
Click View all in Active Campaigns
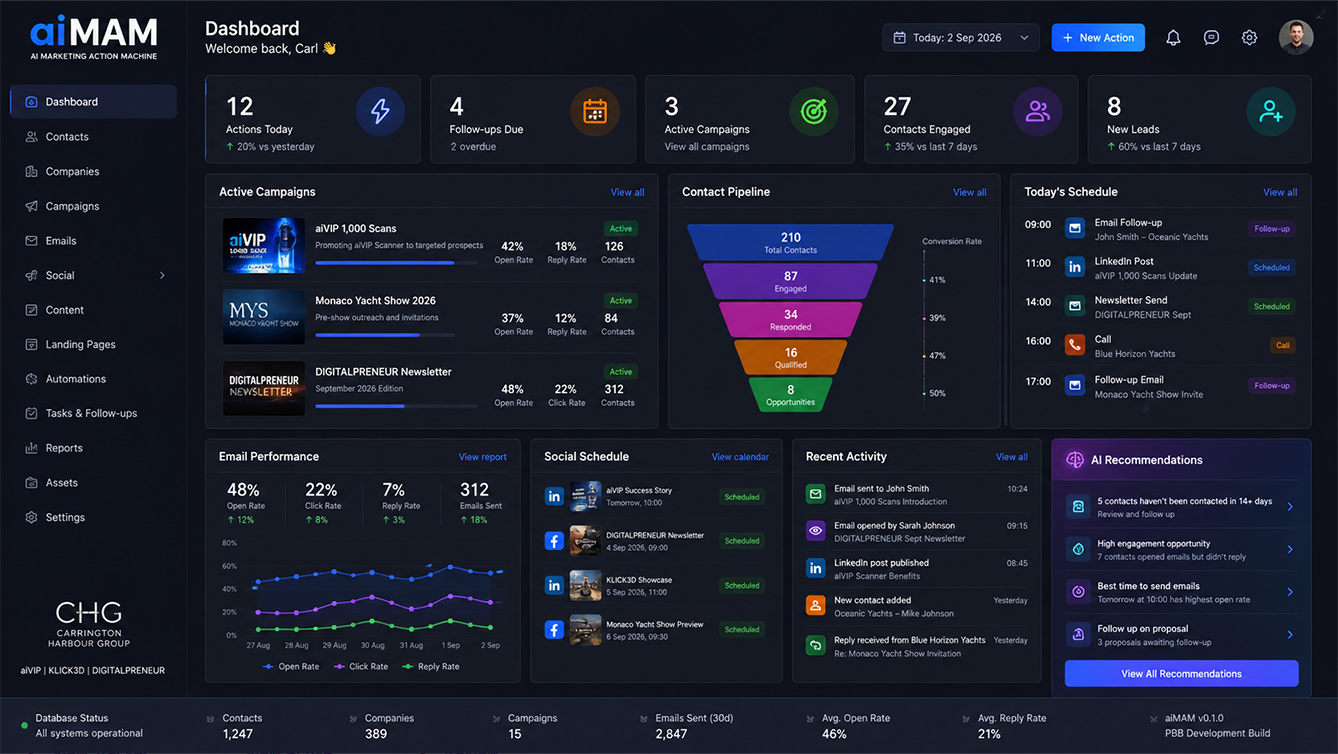(x=627, y=192)
